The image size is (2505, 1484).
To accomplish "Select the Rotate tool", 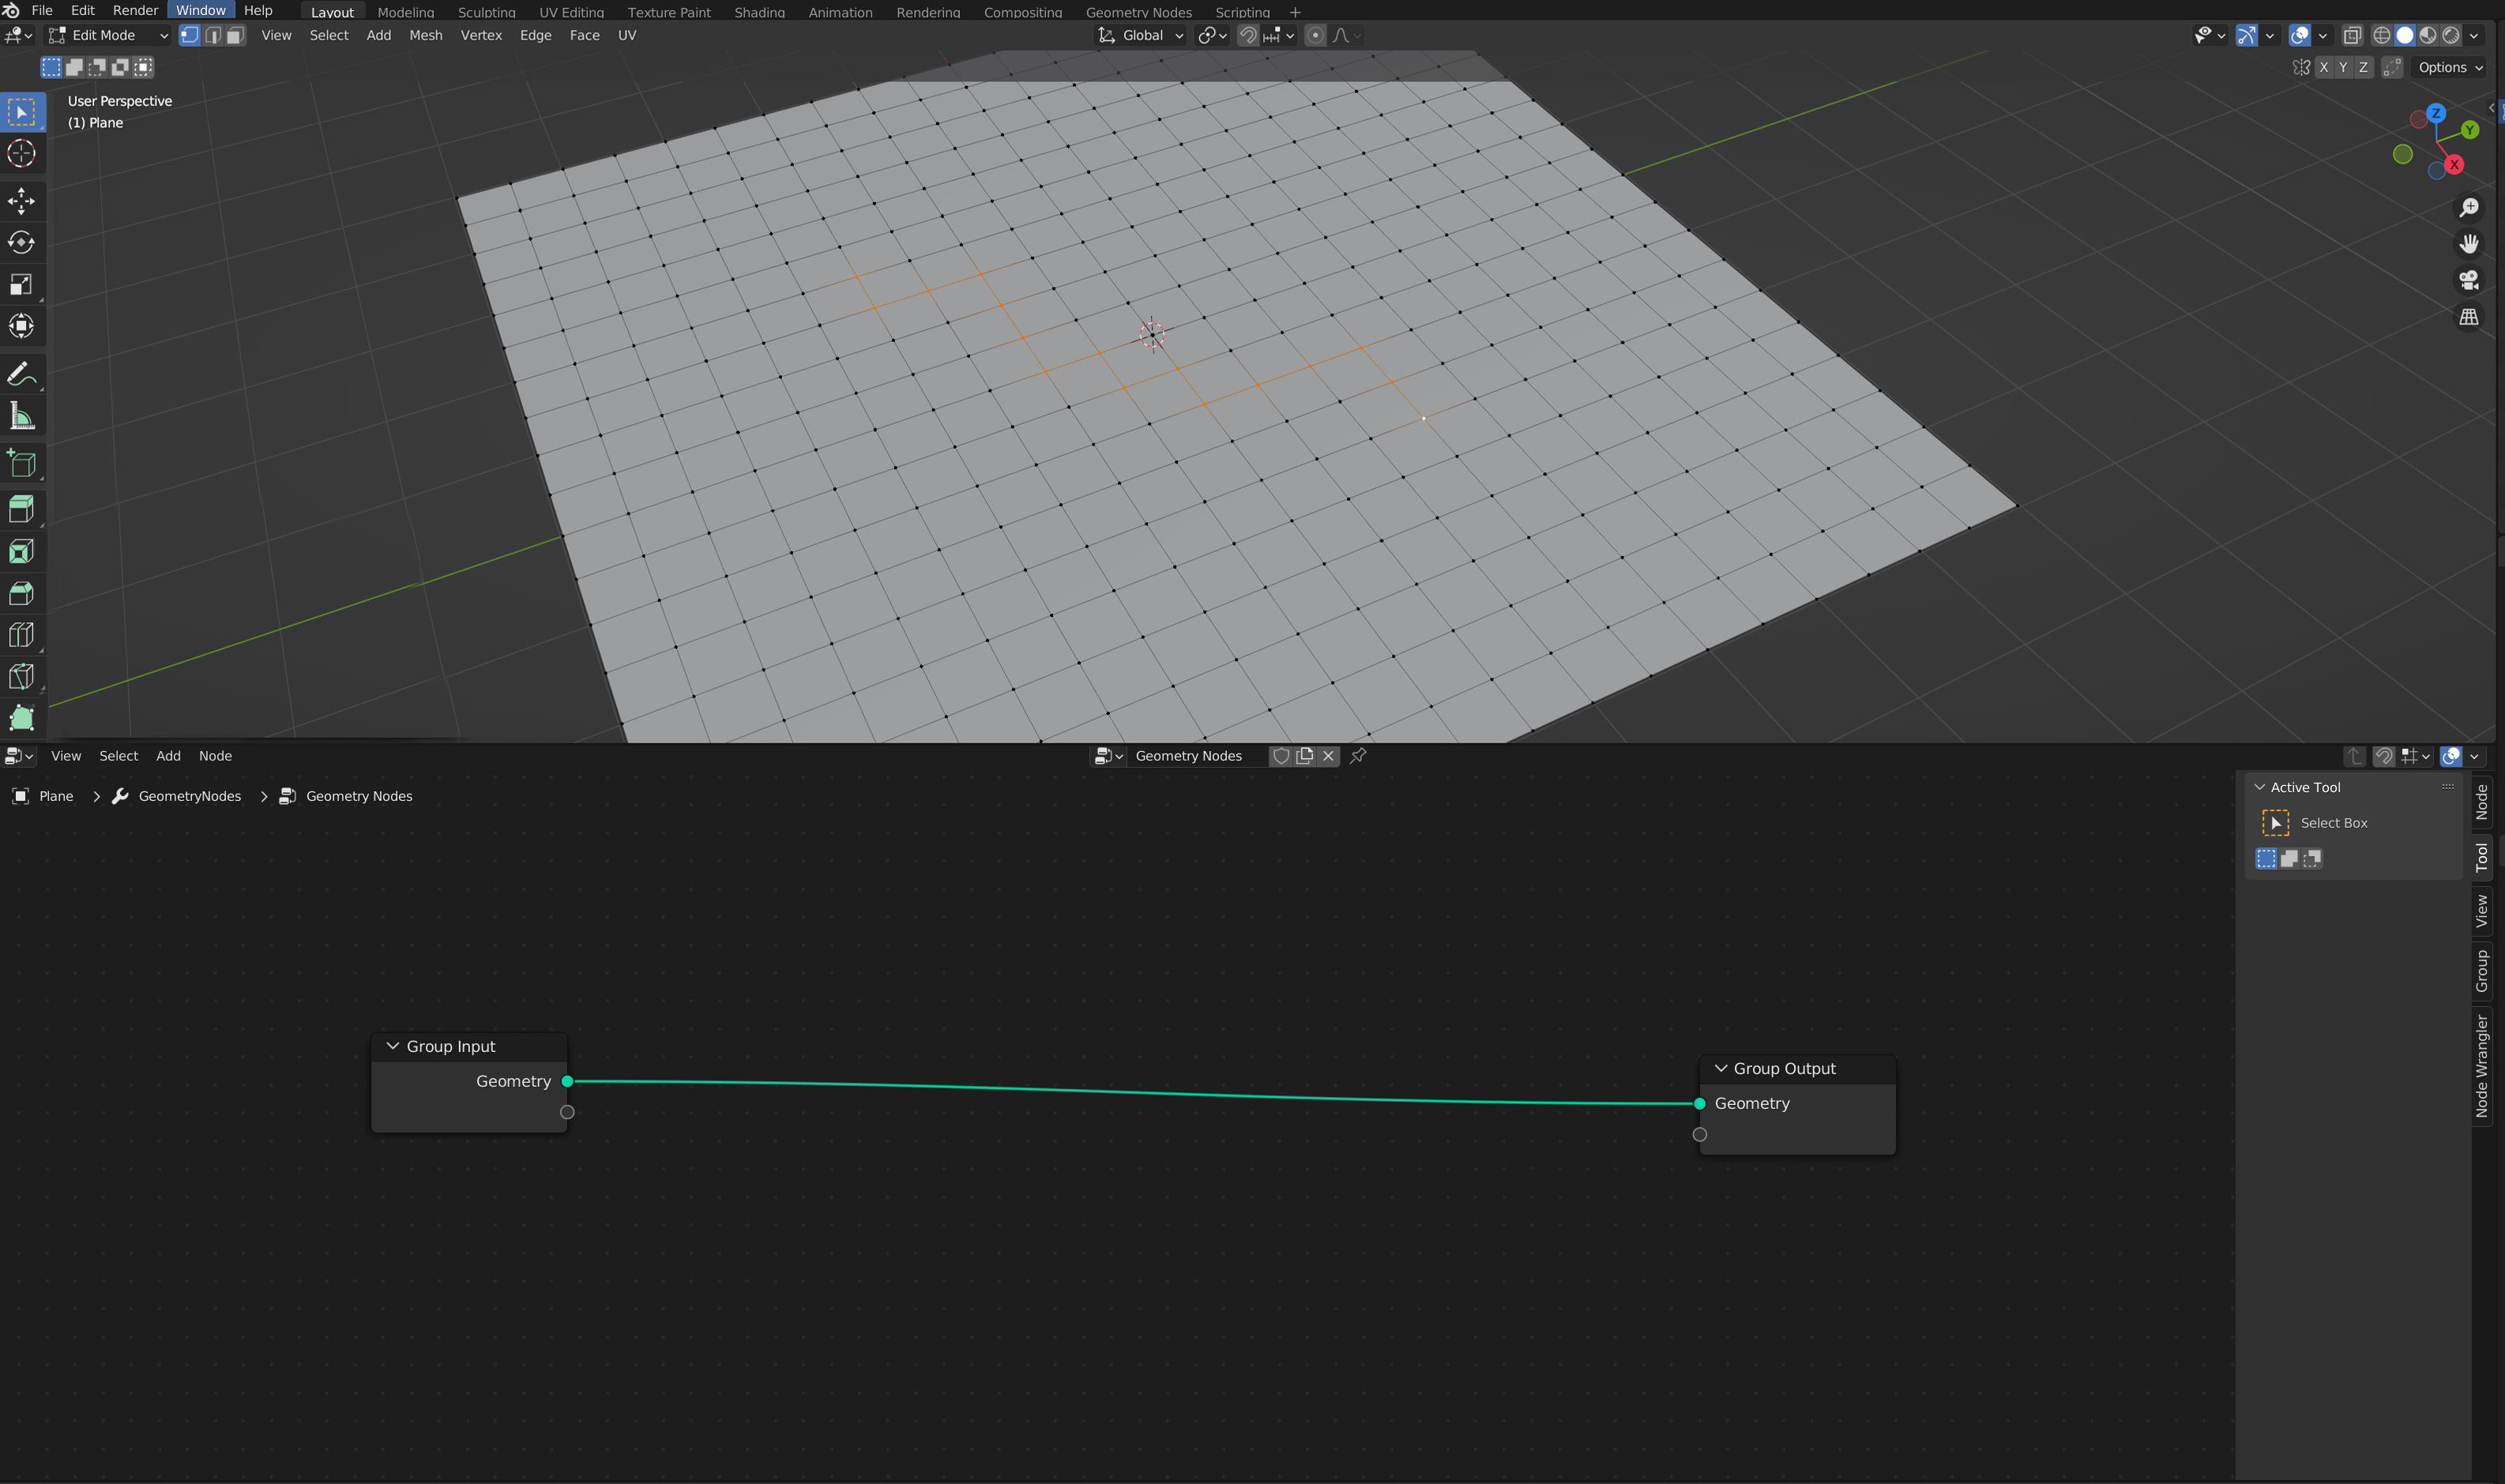I will click(21, 243).
